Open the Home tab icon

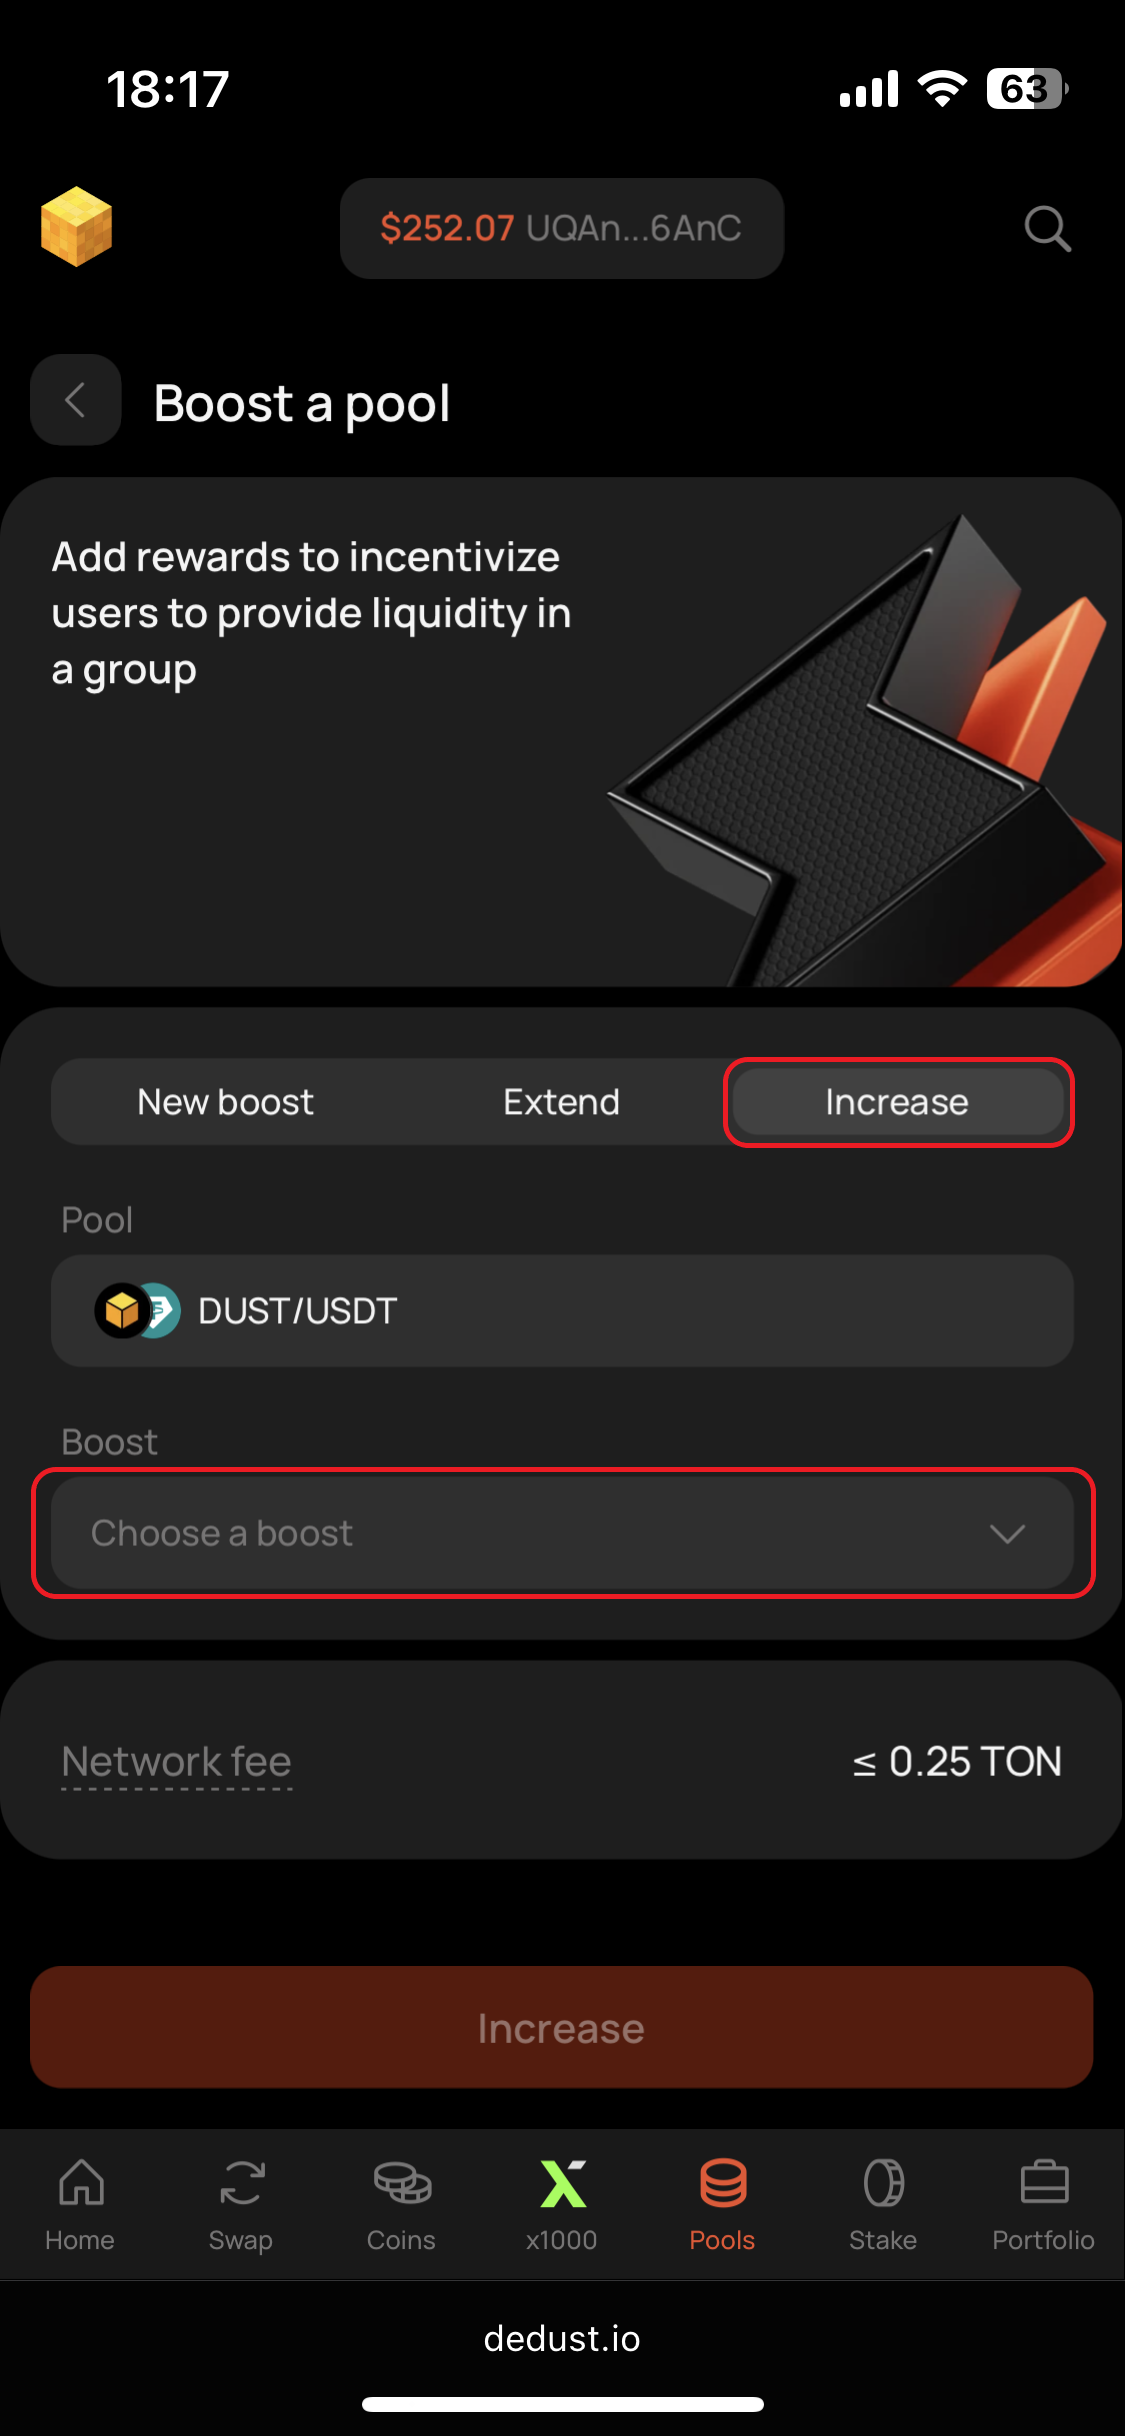[81, 2182]
